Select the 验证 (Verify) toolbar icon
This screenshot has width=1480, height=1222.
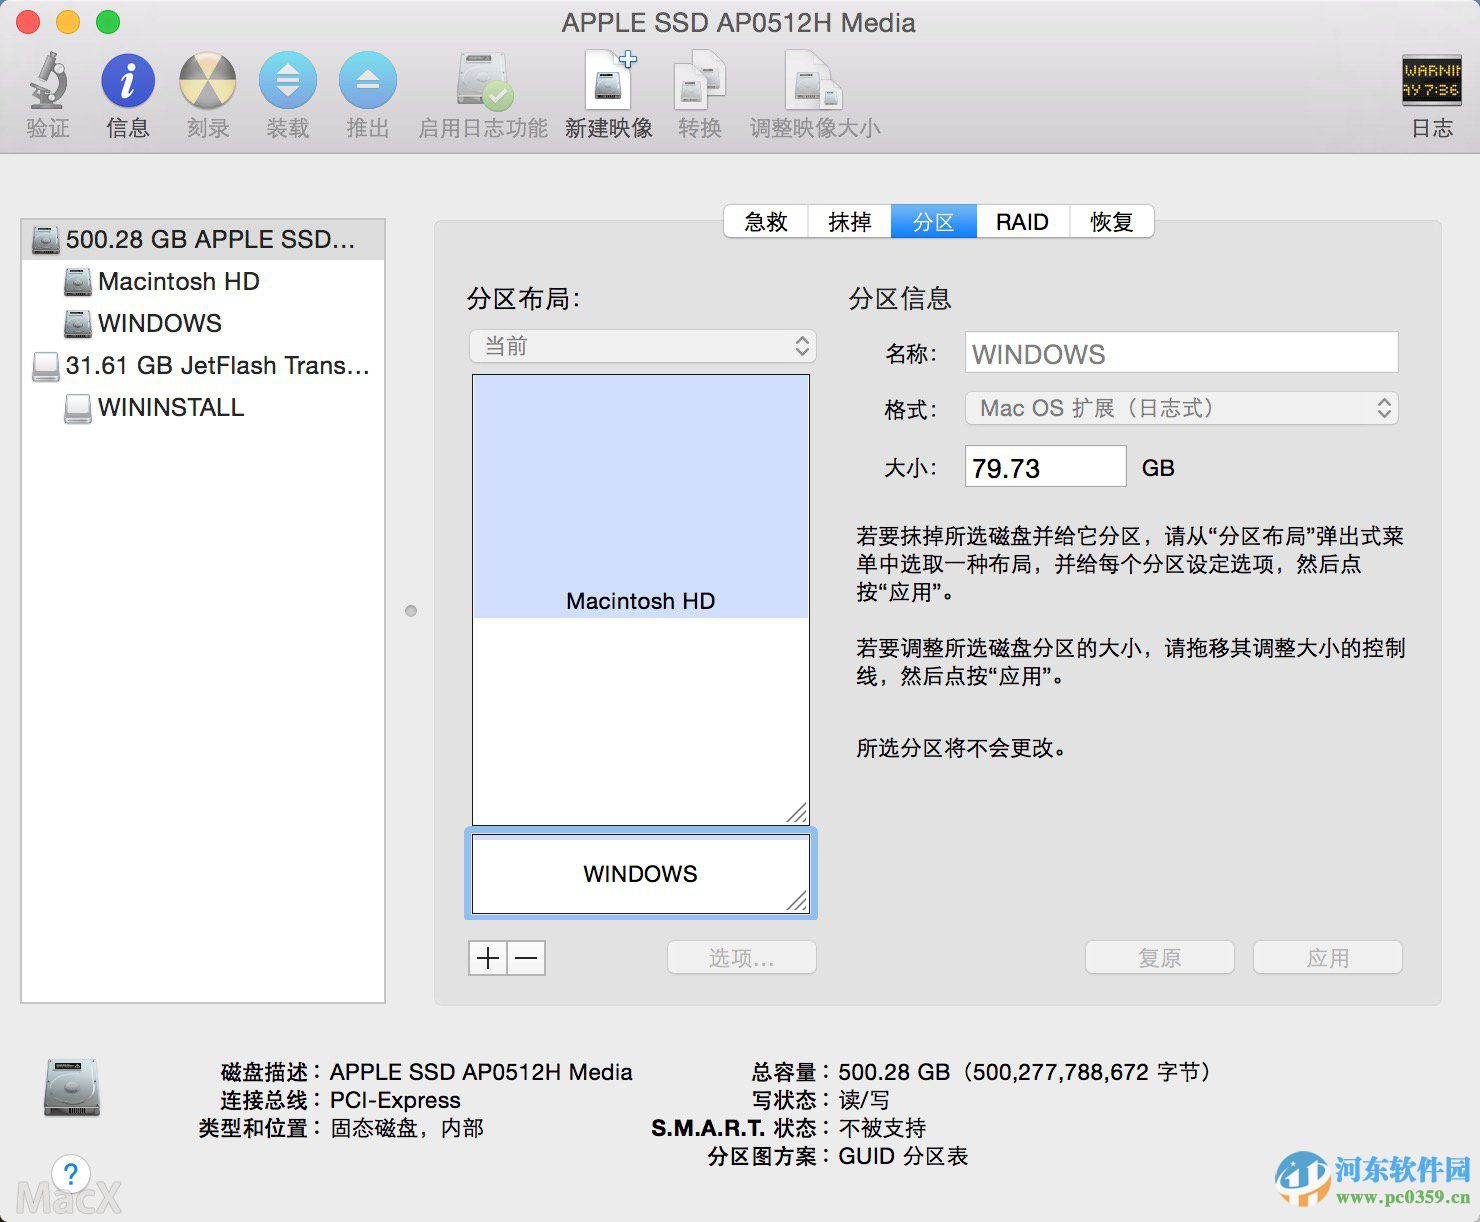pyautogui.click(x=47, y=90)
